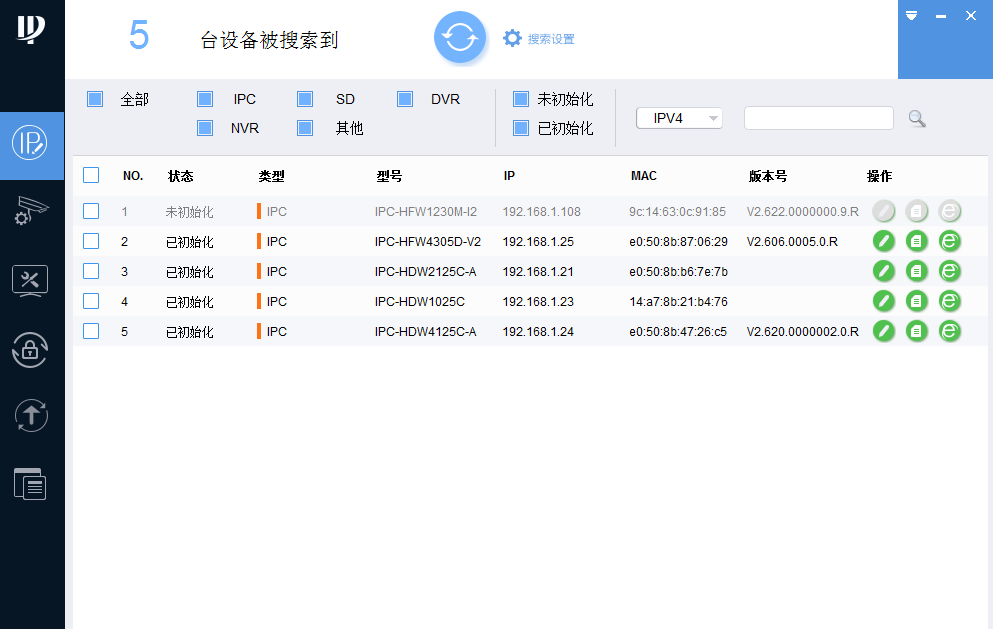993x629 pixels.
Task: Open the device upgrade tool
Action: click(30, 416)
